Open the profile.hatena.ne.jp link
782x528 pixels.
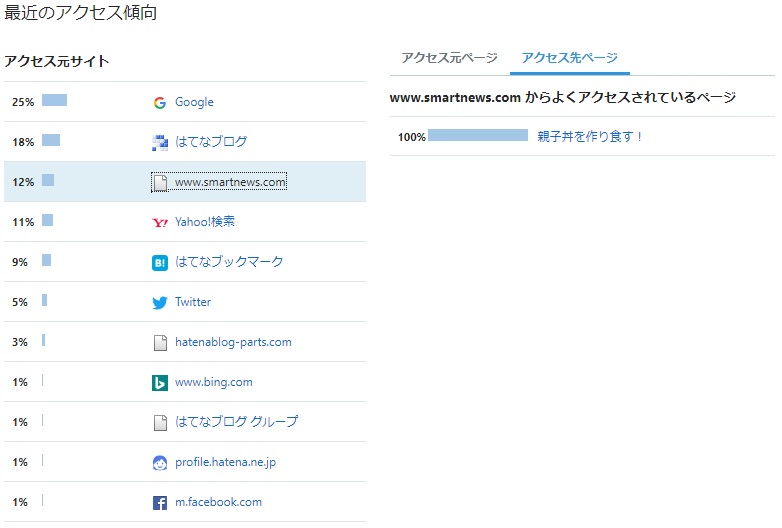(225, 462)
